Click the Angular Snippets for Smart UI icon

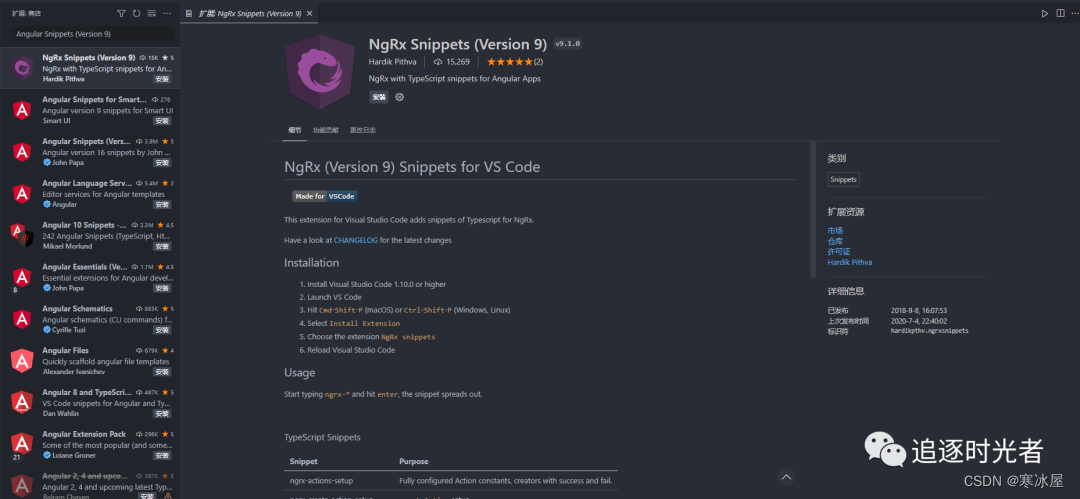22,110
